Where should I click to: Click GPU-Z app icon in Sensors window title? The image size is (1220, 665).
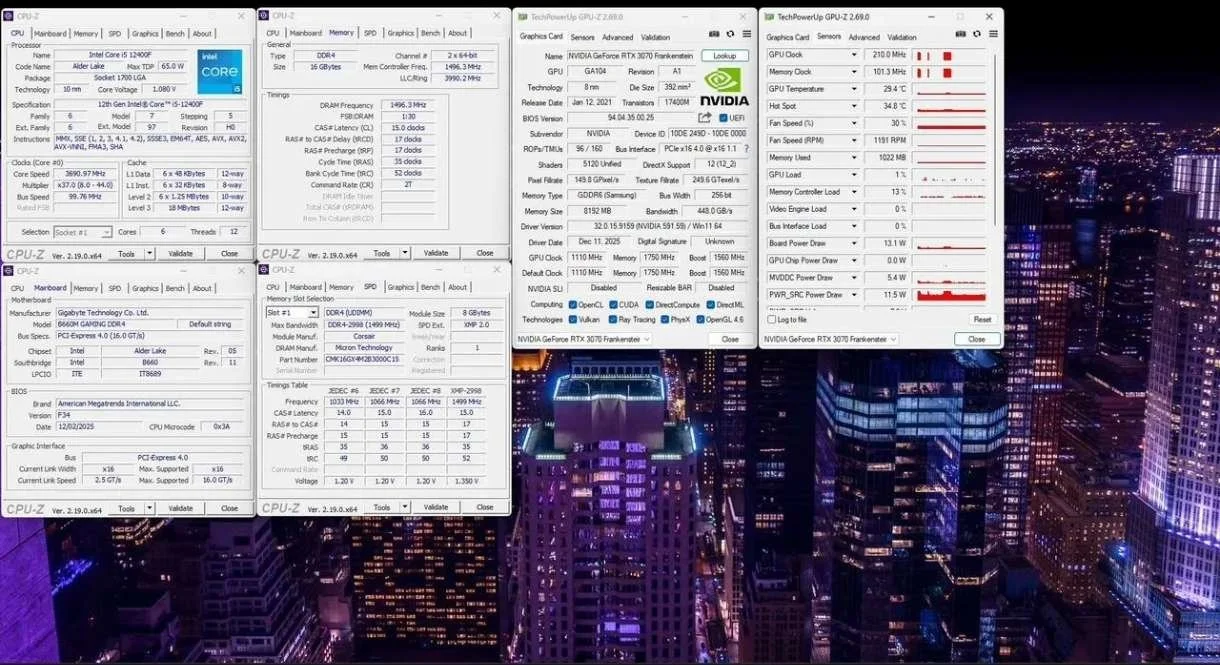[x=768, y=17]
